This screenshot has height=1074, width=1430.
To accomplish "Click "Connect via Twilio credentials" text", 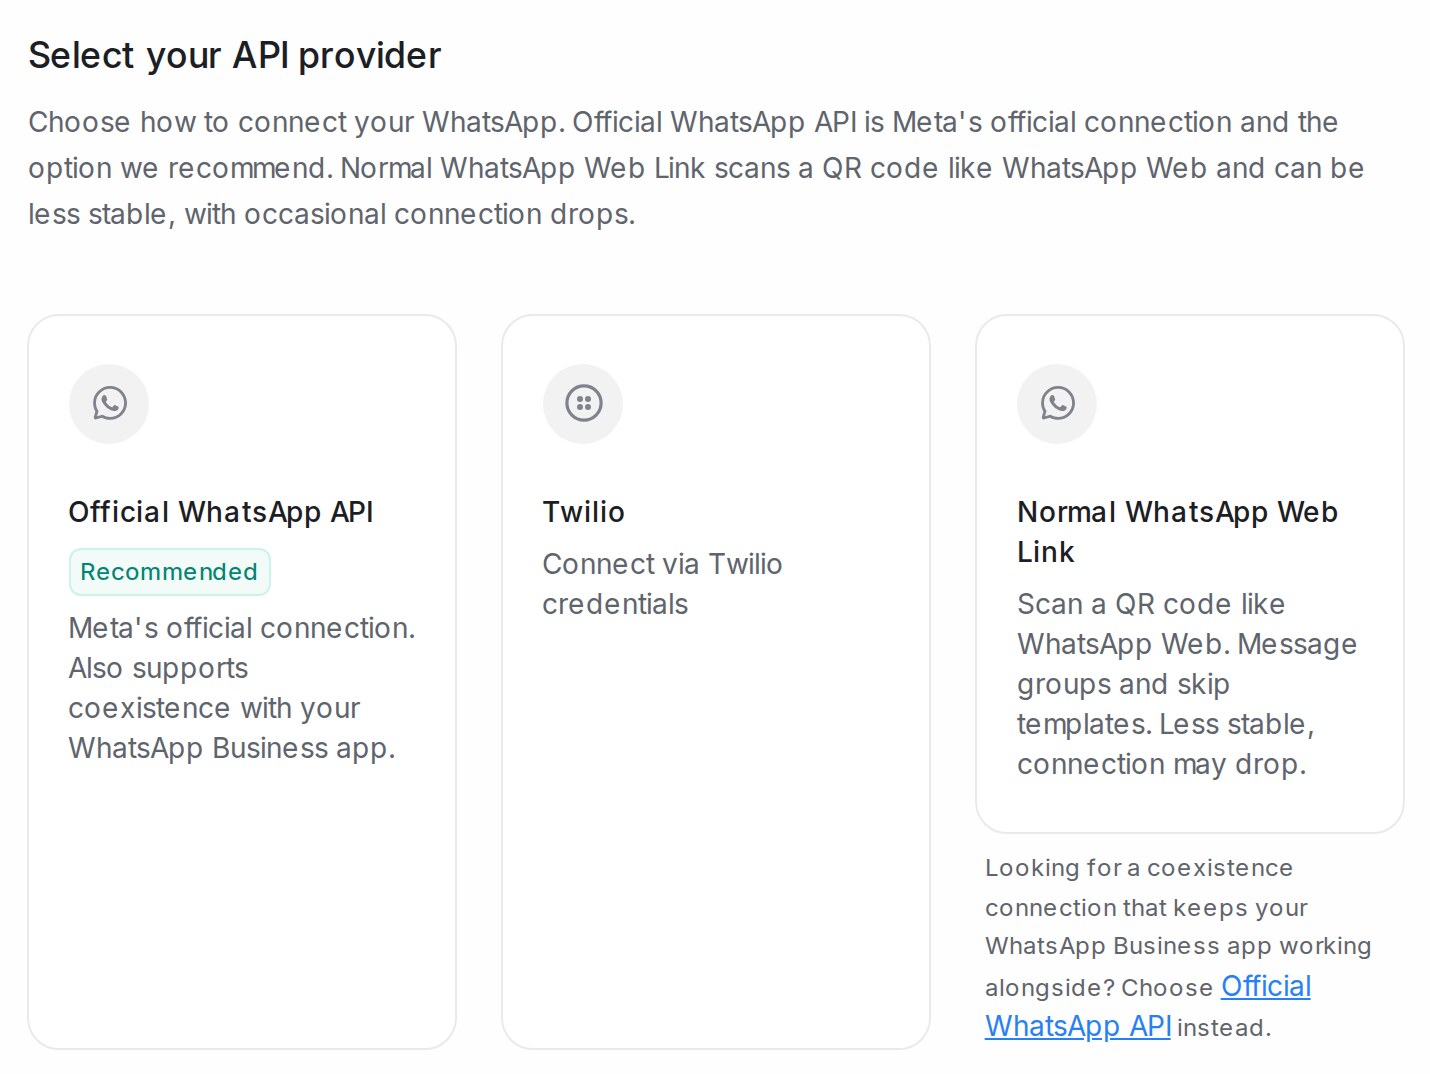I will [662, 584].
